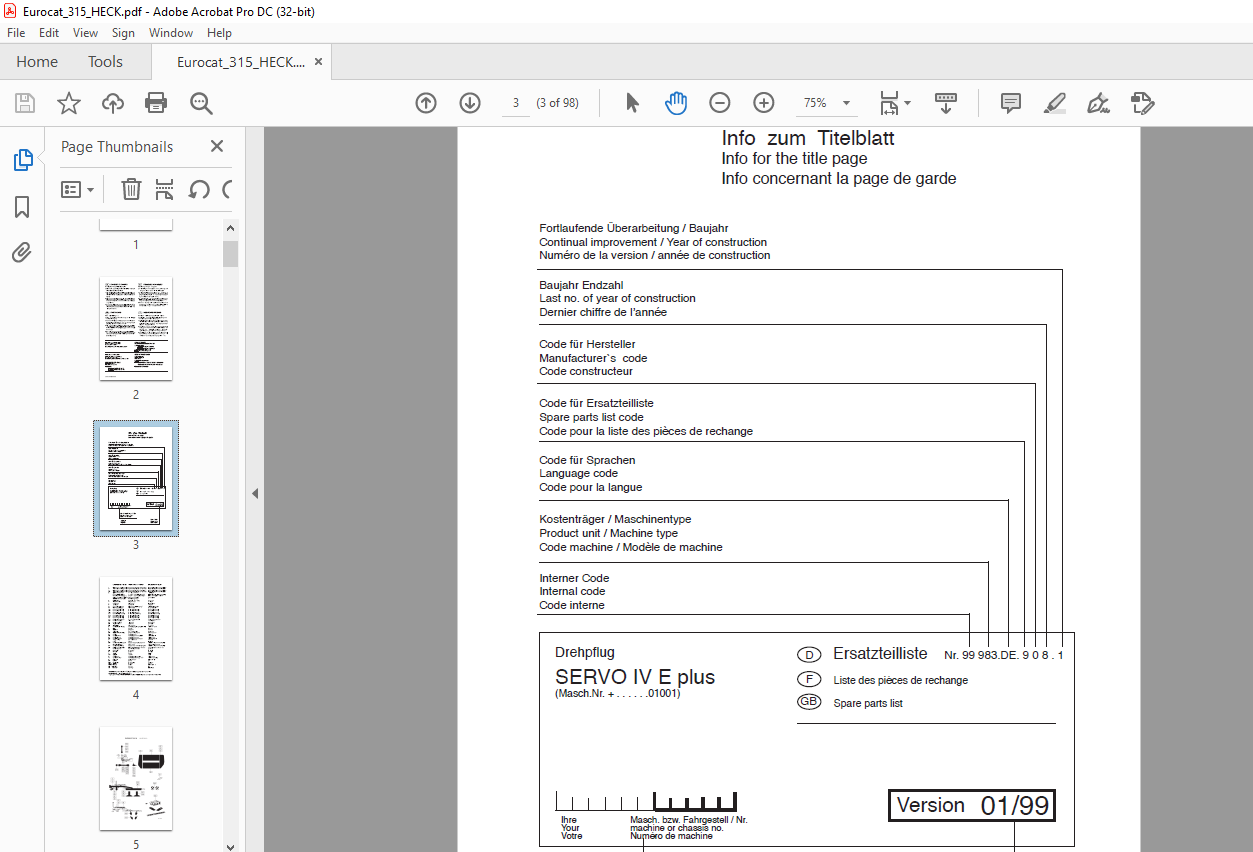Click the 'Info zum Titelblatt' heading
Image resolution: width=1253 pixels, height=852 pixels.
tap(808, 138)
